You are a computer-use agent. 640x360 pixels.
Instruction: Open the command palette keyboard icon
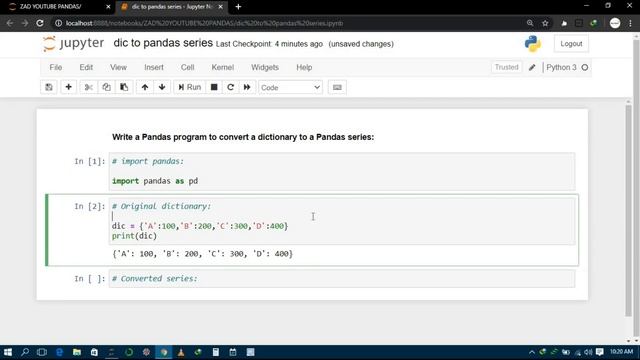click(337, 87)
